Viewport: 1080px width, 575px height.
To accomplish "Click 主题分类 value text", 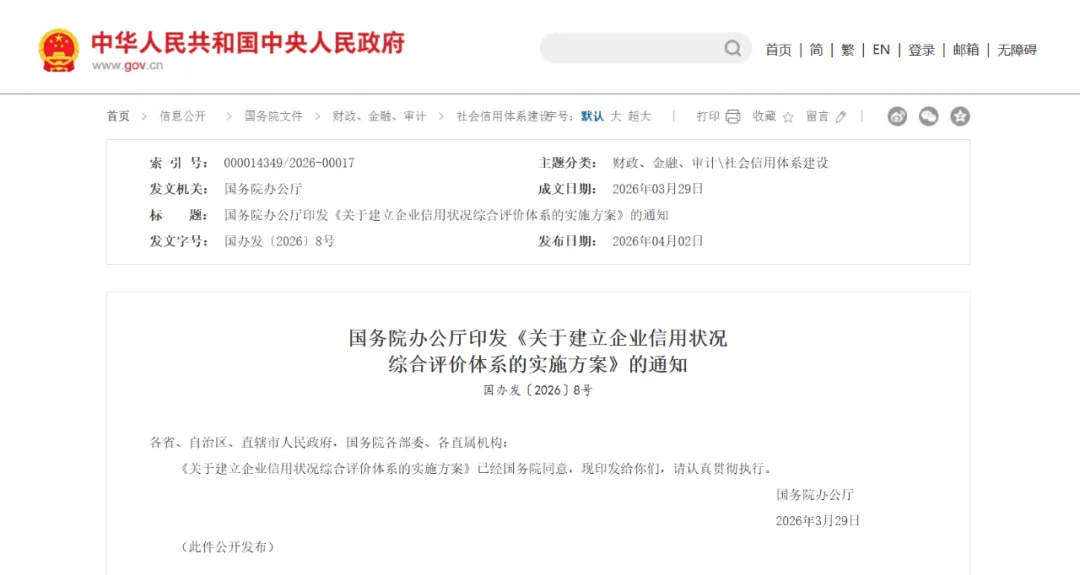I will [x=720, y=163].
